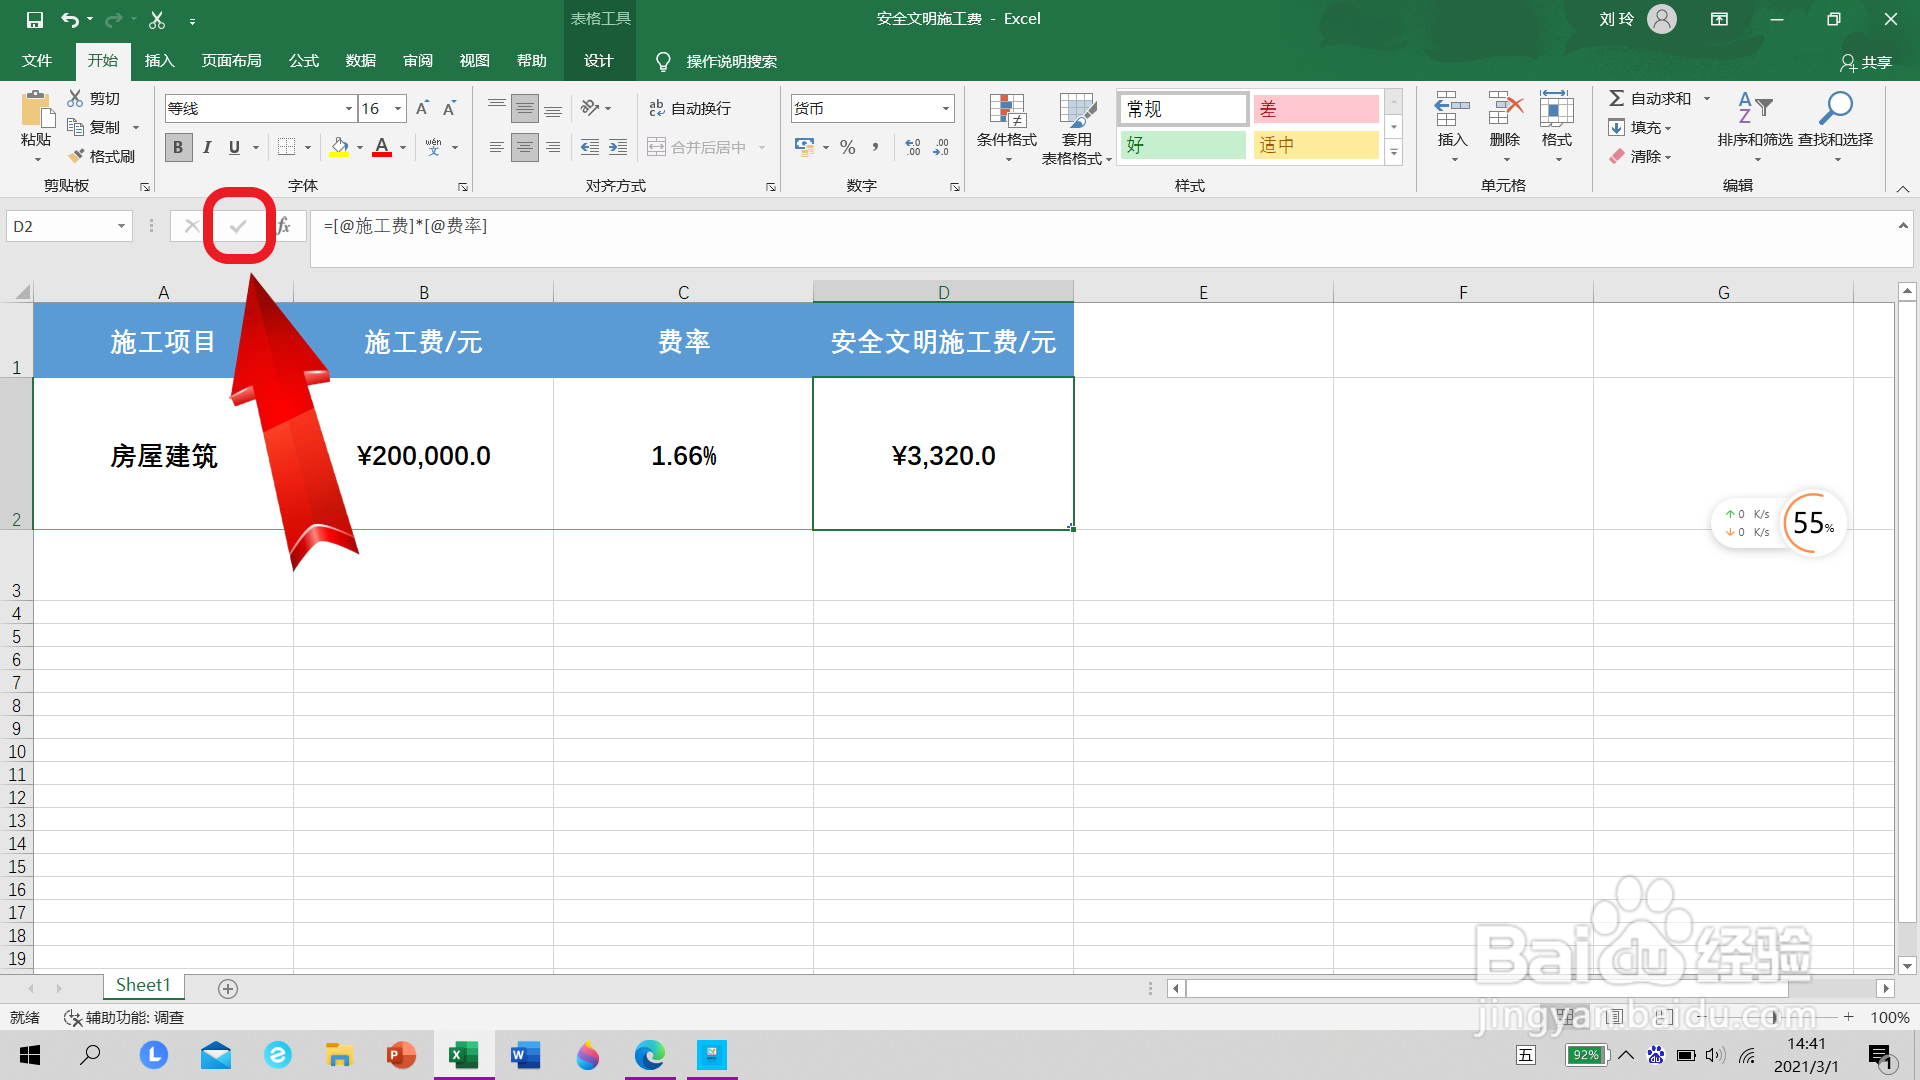Screen dimensions: 1920x1080
Task: Click in the formula bar input
Action: coord(1100,238)
